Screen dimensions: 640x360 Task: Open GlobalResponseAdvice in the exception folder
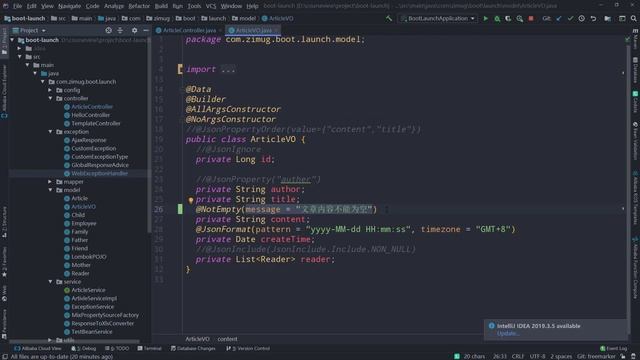100,165
